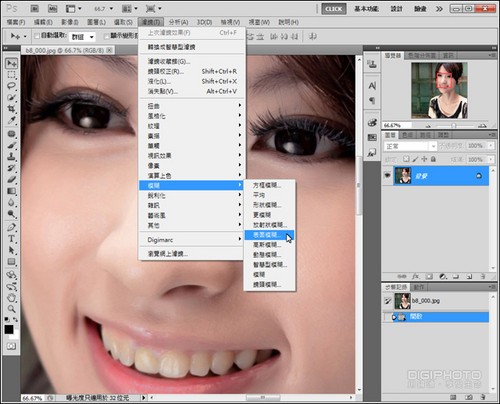The width and height of the screenshot is (500, 404).
Task: Select the Lasso tool
Action: pyautogui.click(x=12, y=86)
